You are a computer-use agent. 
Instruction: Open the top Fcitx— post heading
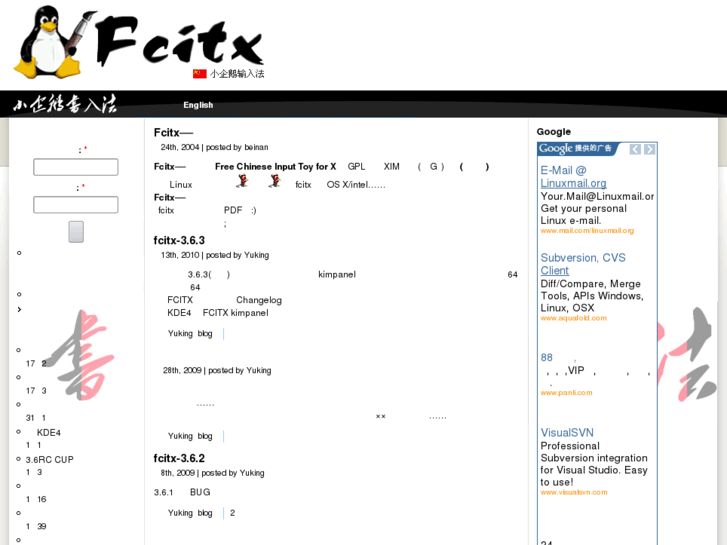pos(173,133)
